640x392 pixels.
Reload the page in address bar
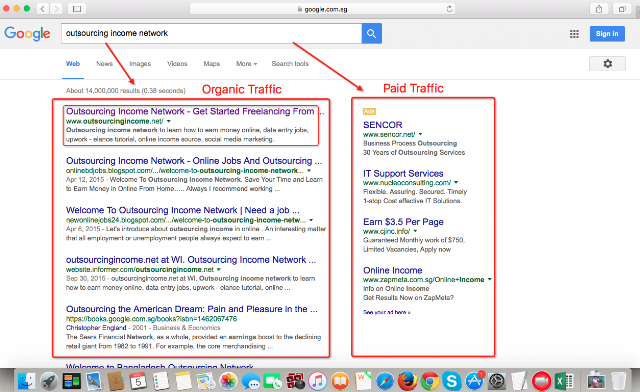(x=449, y=9)
